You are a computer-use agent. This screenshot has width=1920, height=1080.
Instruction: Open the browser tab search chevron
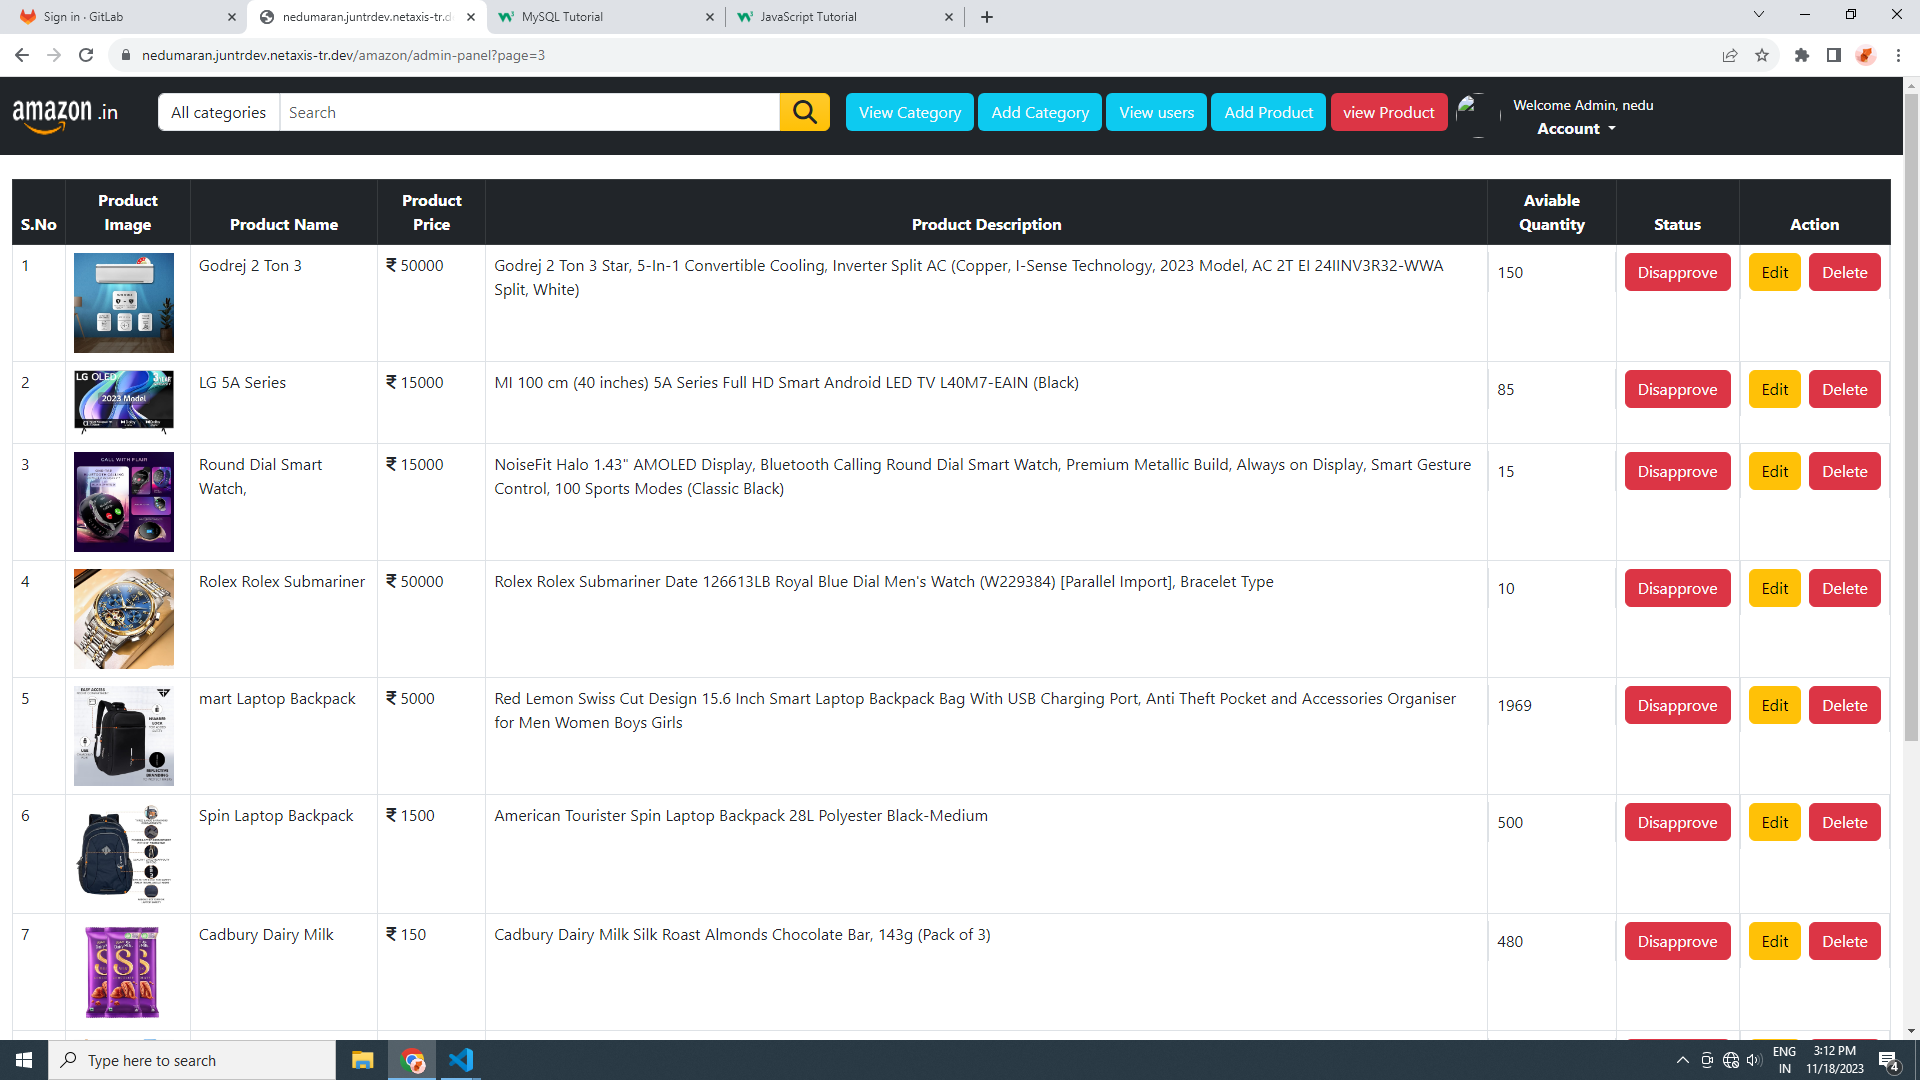1758,14
